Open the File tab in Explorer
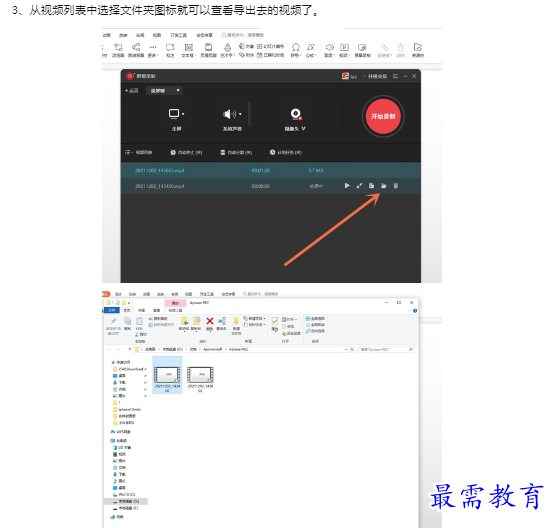 [112, 310]
